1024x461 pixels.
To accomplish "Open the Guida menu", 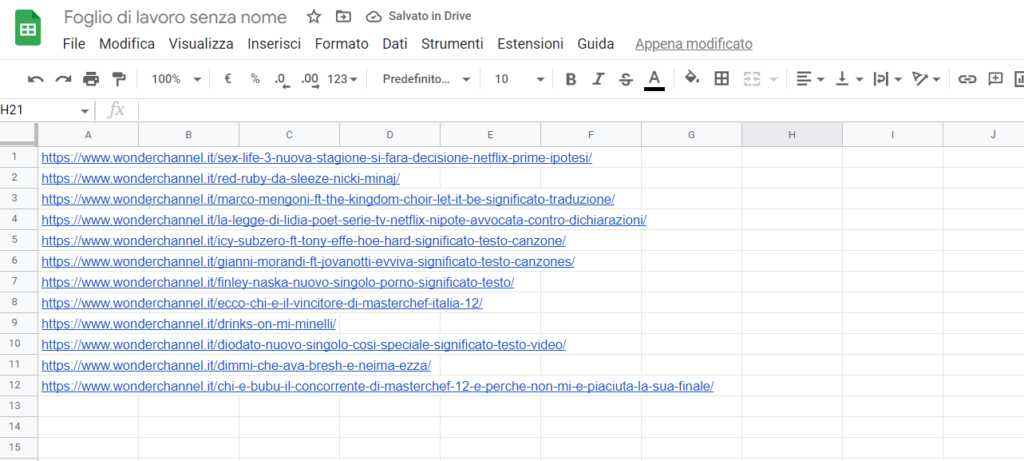I will click(596, 44).
